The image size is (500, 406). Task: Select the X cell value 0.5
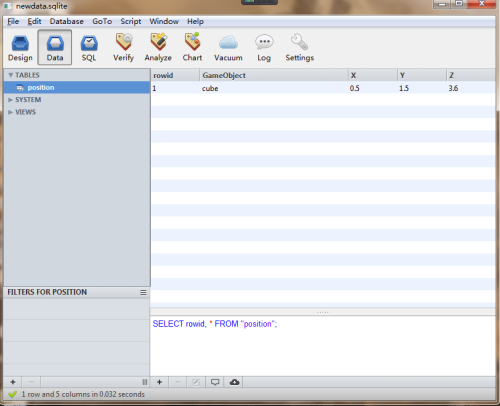(x=373, y=88)
